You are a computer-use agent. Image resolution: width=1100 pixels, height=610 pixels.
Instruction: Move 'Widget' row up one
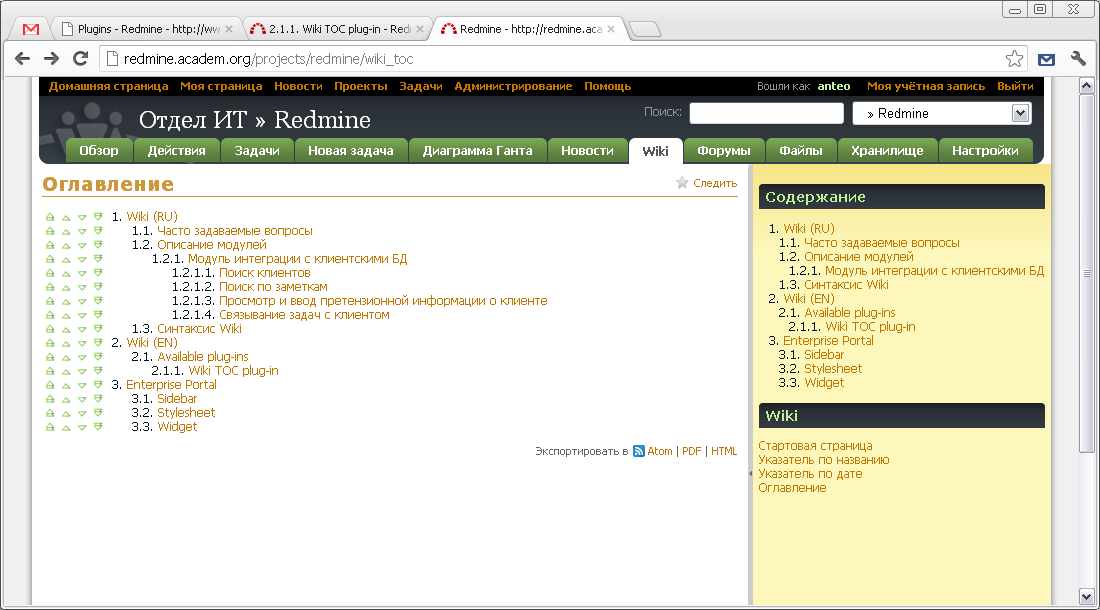point(66,428)
